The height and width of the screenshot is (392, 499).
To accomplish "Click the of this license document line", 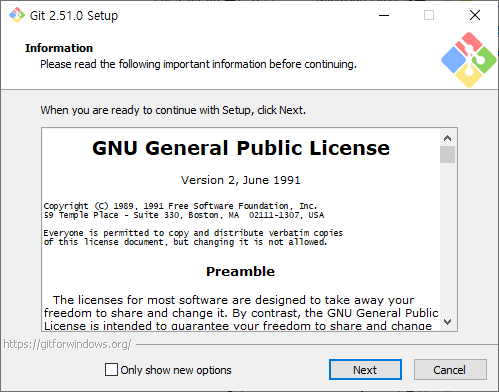I will pos(185,242).
